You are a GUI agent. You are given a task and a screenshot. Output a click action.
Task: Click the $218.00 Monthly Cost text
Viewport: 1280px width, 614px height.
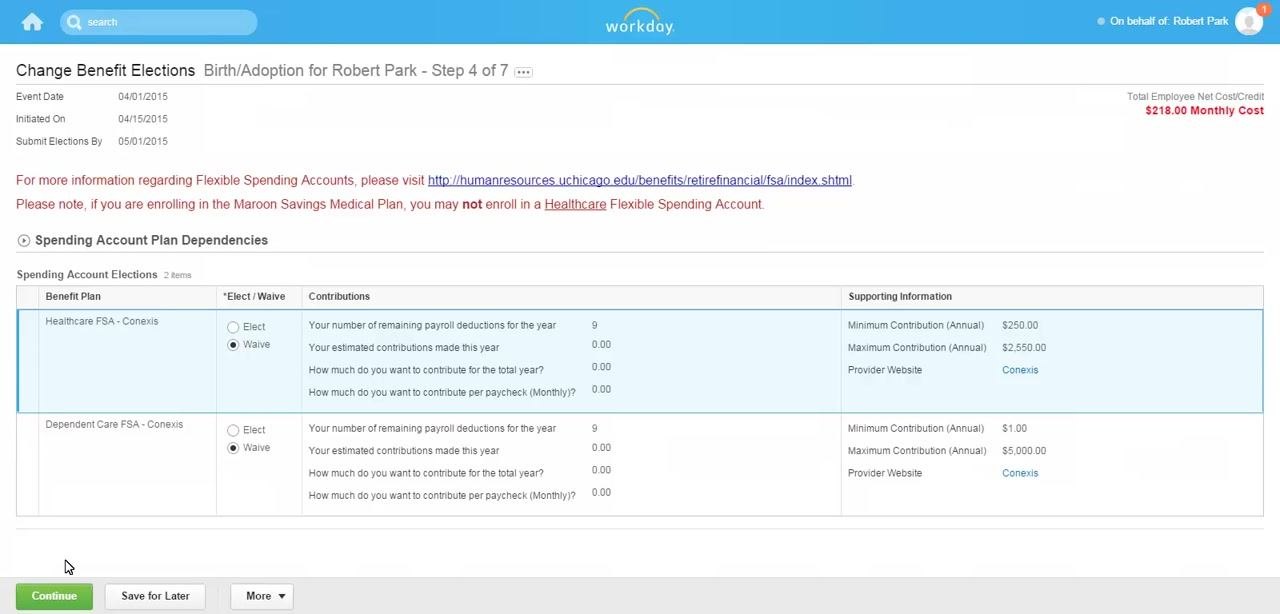point(1204,110)
